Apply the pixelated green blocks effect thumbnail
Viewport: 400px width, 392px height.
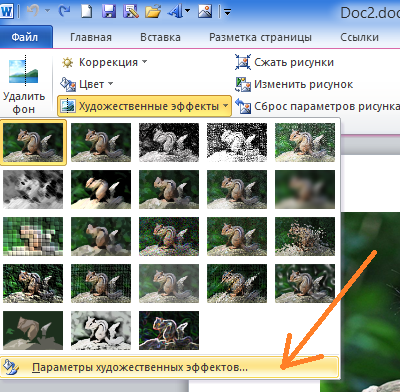tap(33, 236)
